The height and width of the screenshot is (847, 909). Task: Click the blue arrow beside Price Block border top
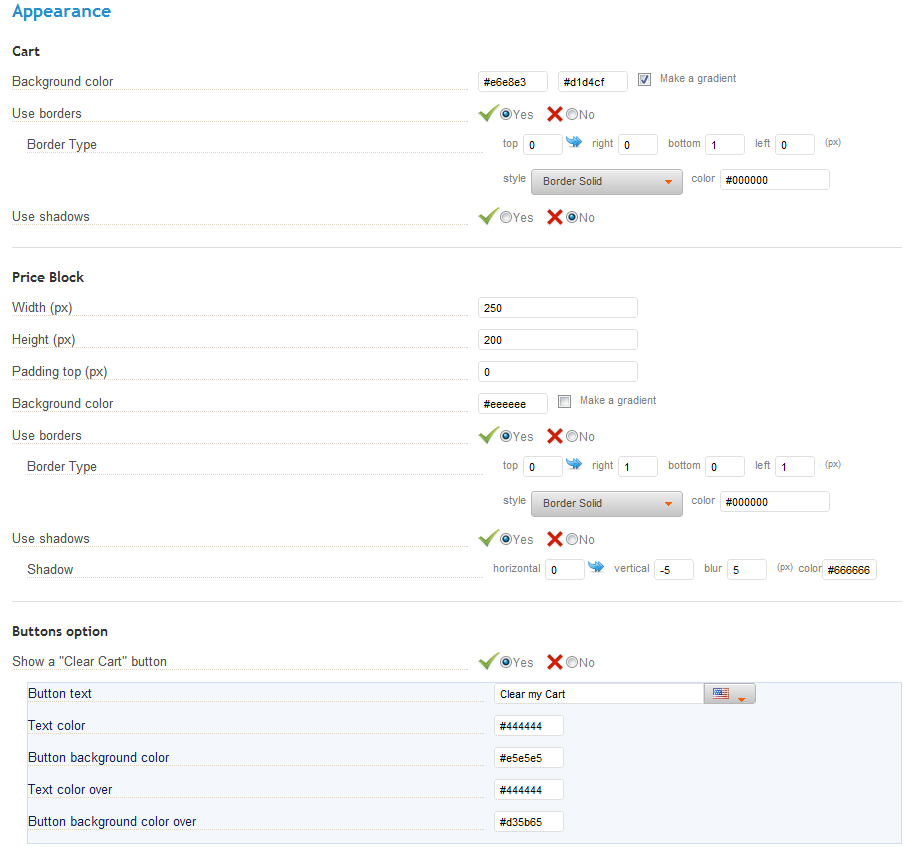tap(574, 463)
